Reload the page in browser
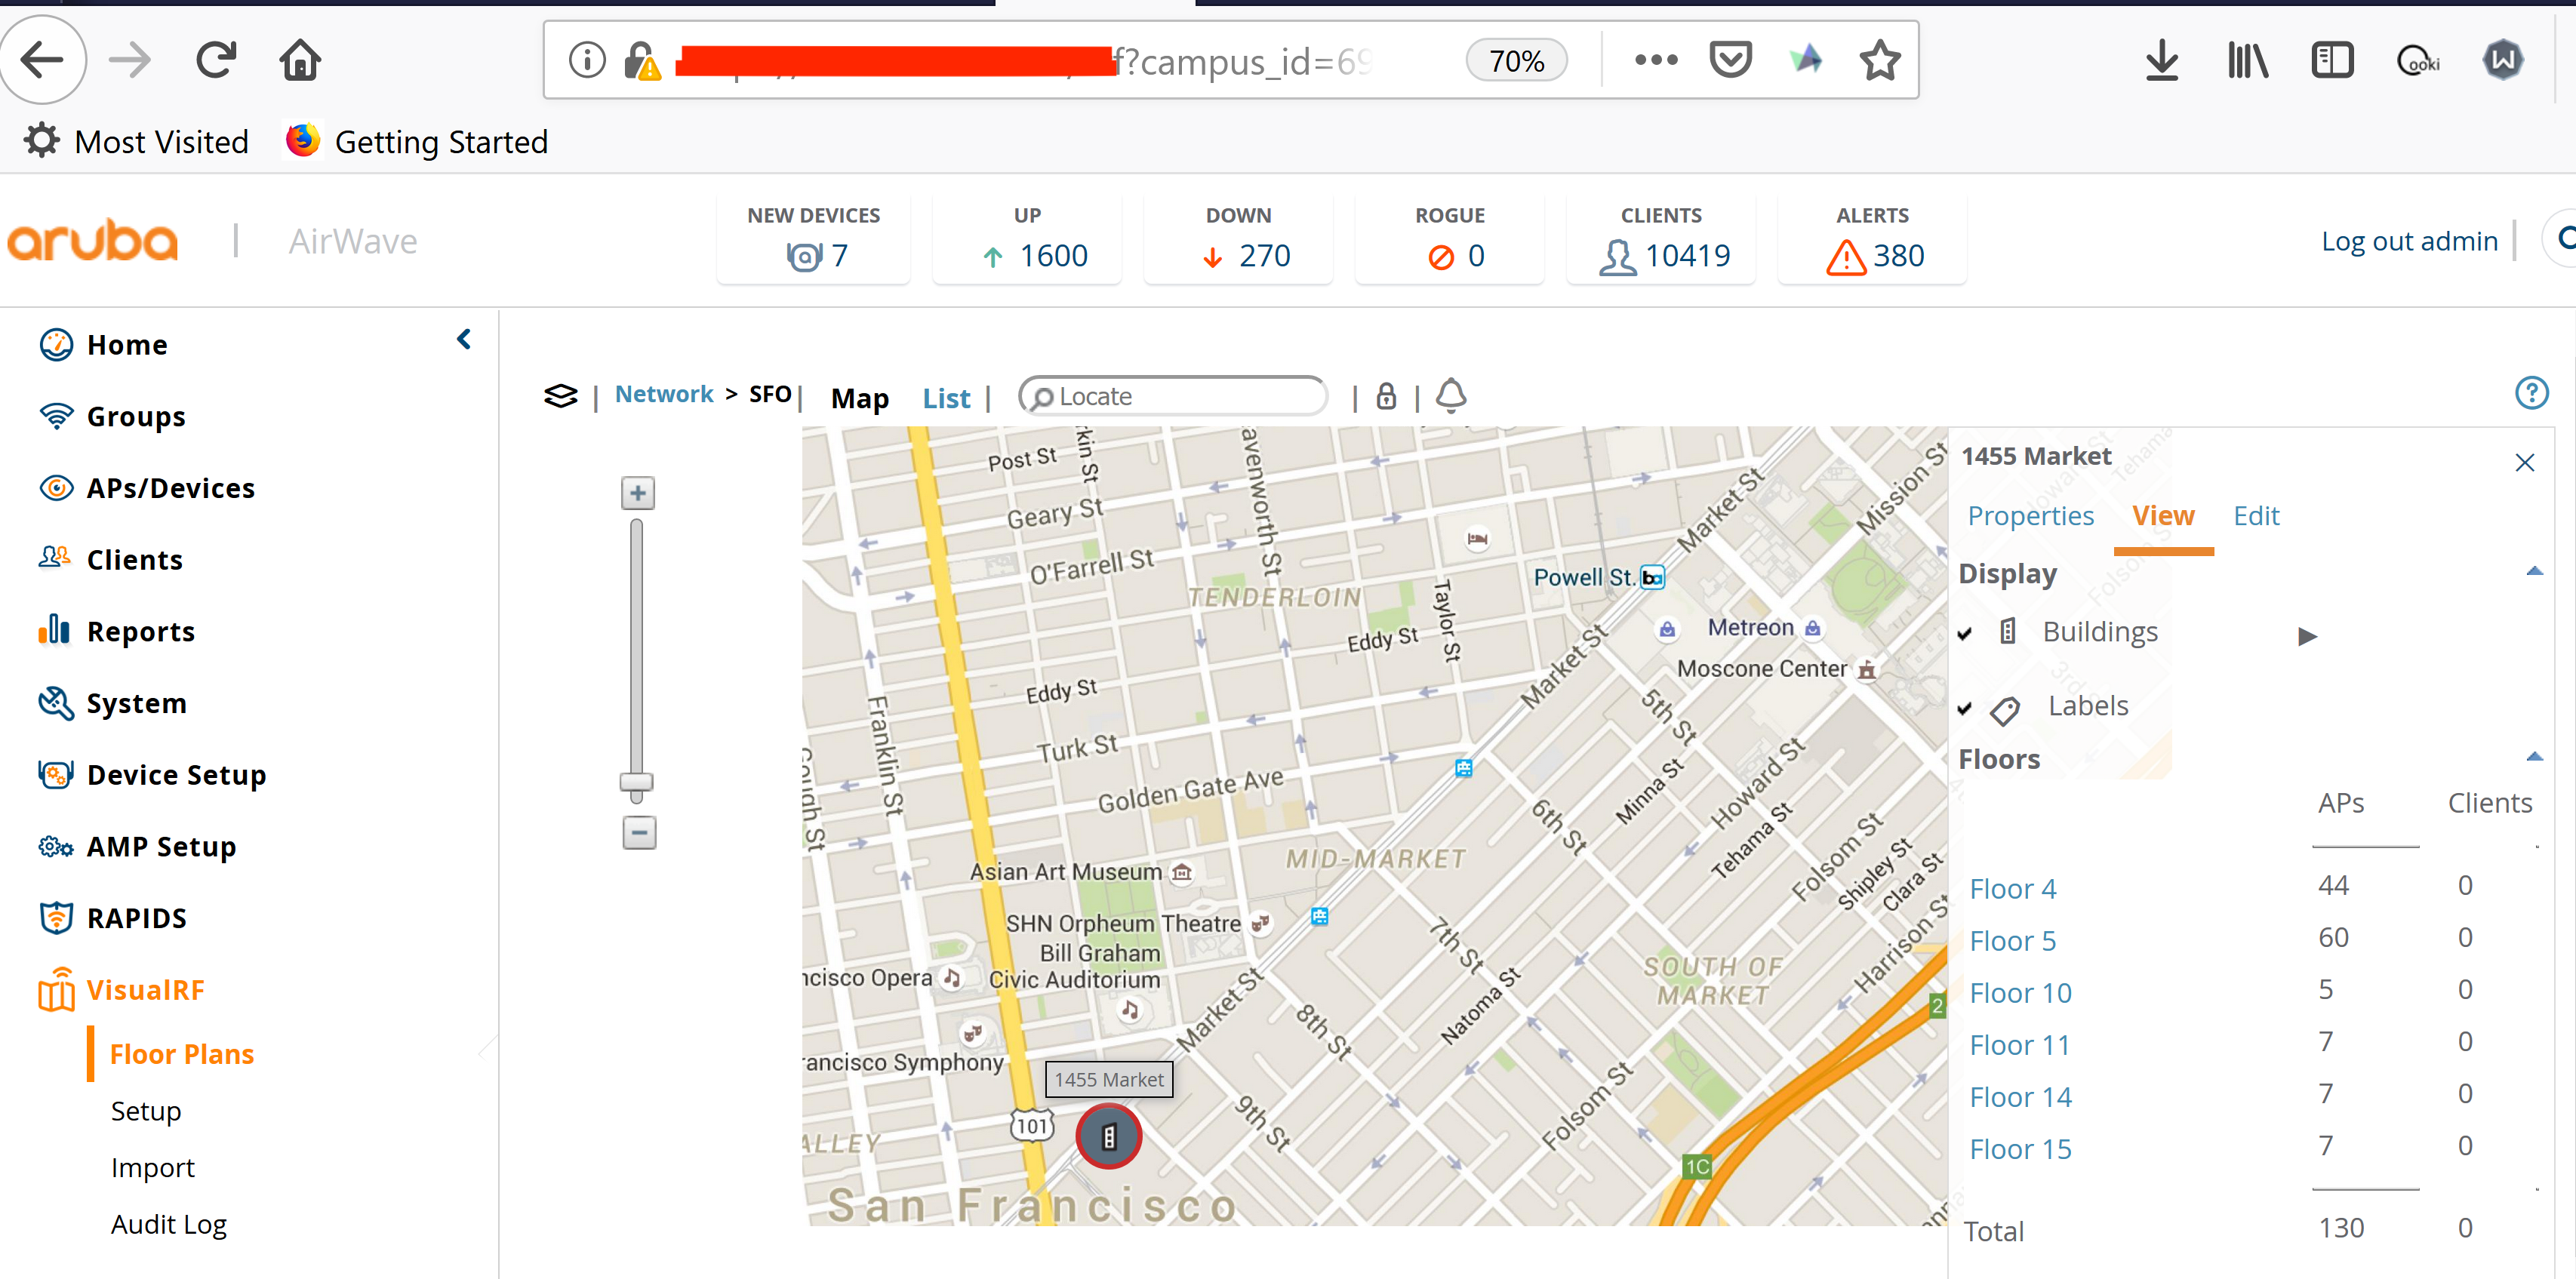Viewport: 2576px width, 1279px height. 216,60
